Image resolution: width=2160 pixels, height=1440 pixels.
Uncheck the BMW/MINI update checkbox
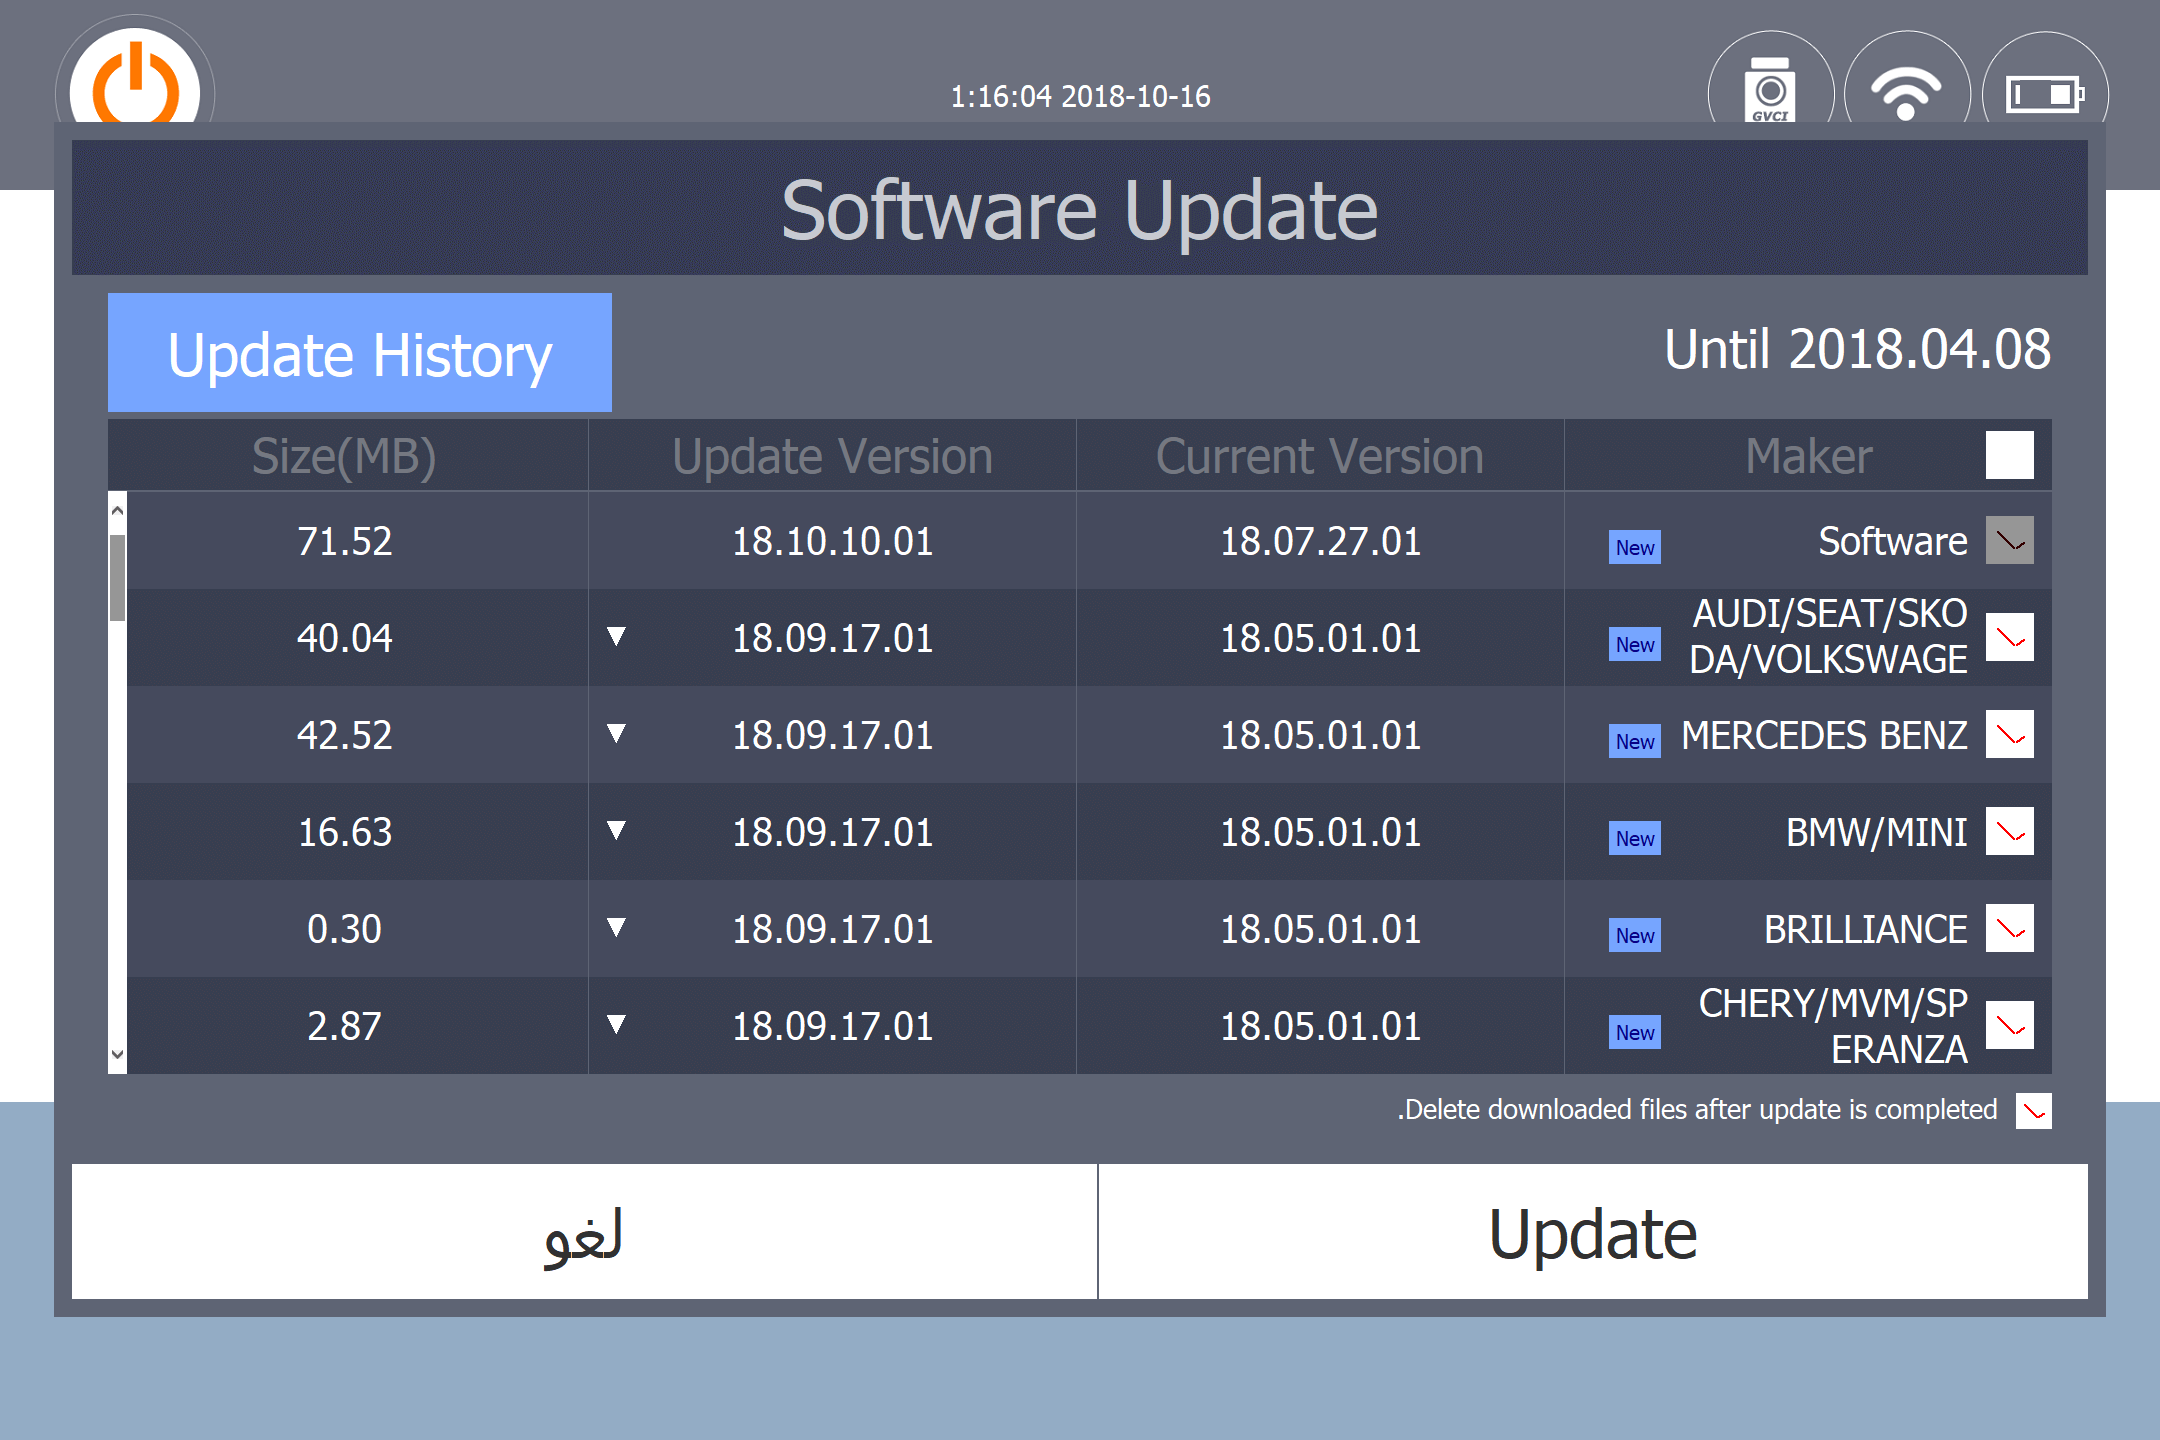(x=2009, y=832)
